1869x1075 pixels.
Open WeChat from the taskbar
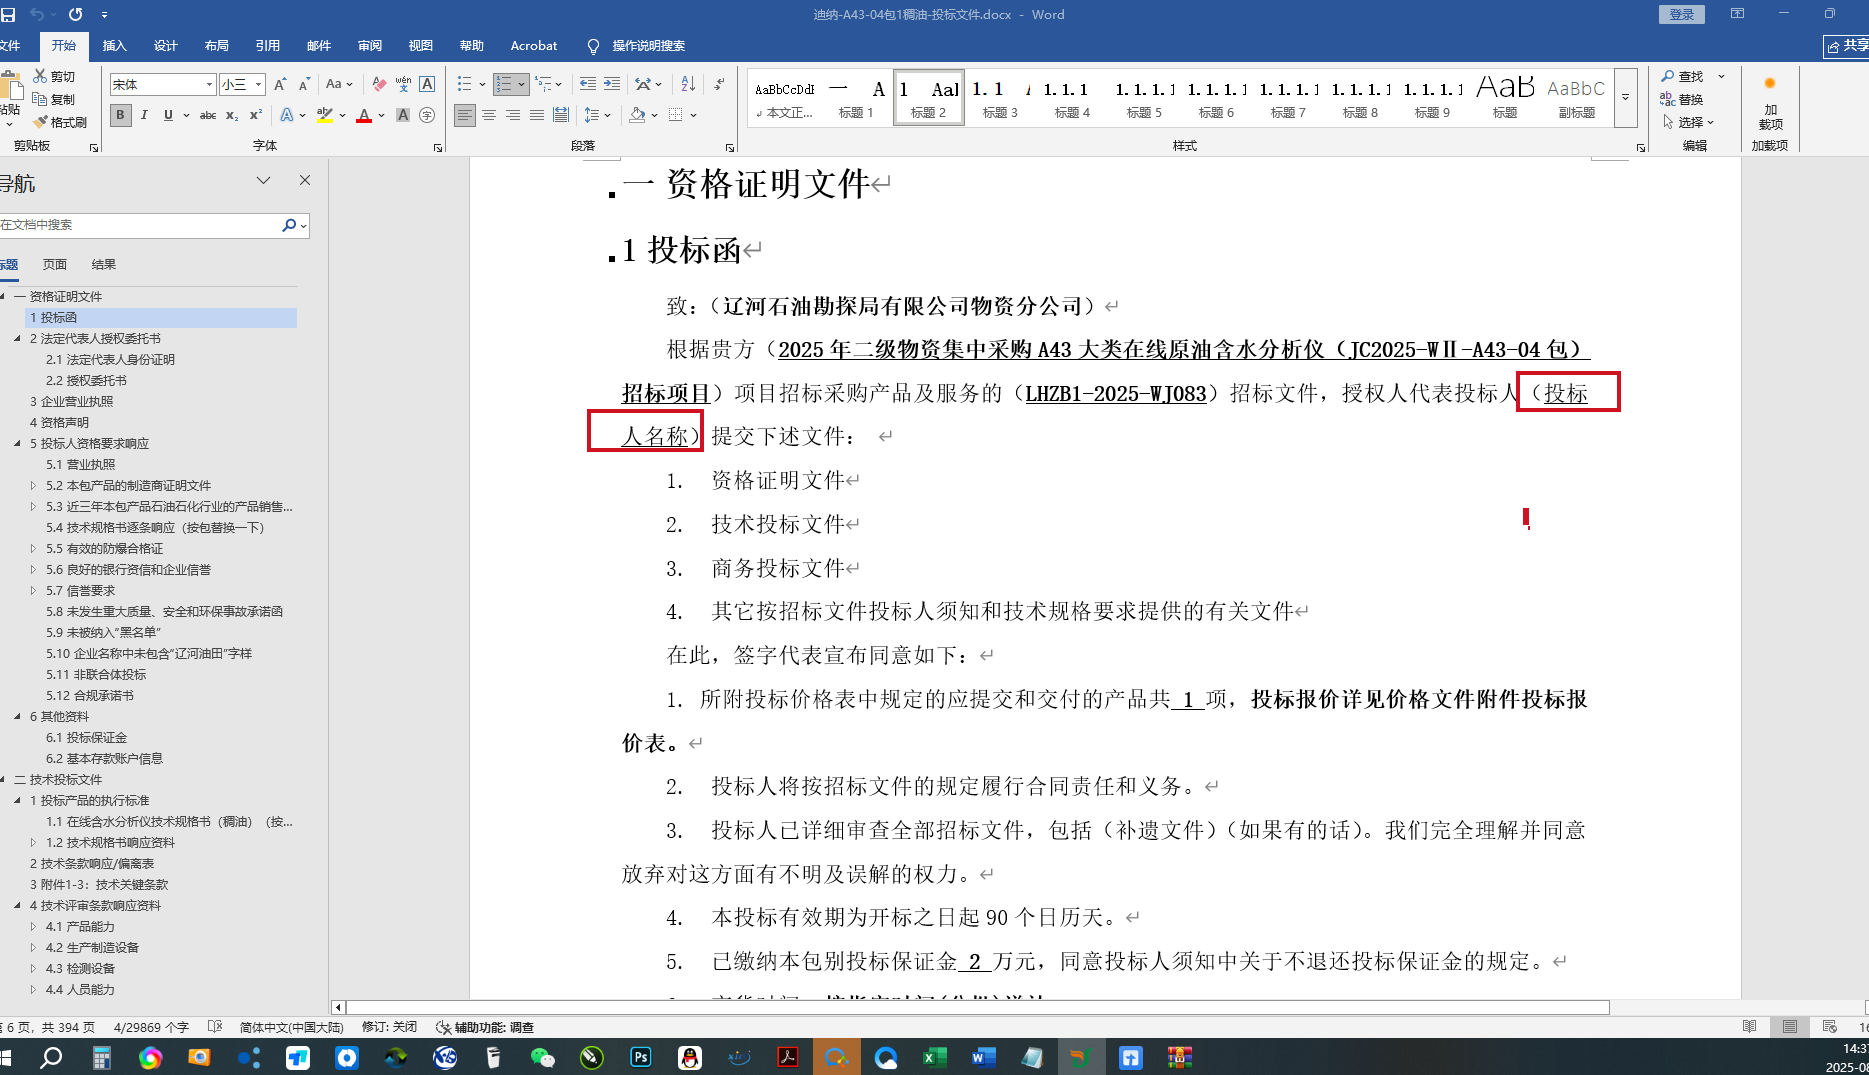(x=543, y=1057)
